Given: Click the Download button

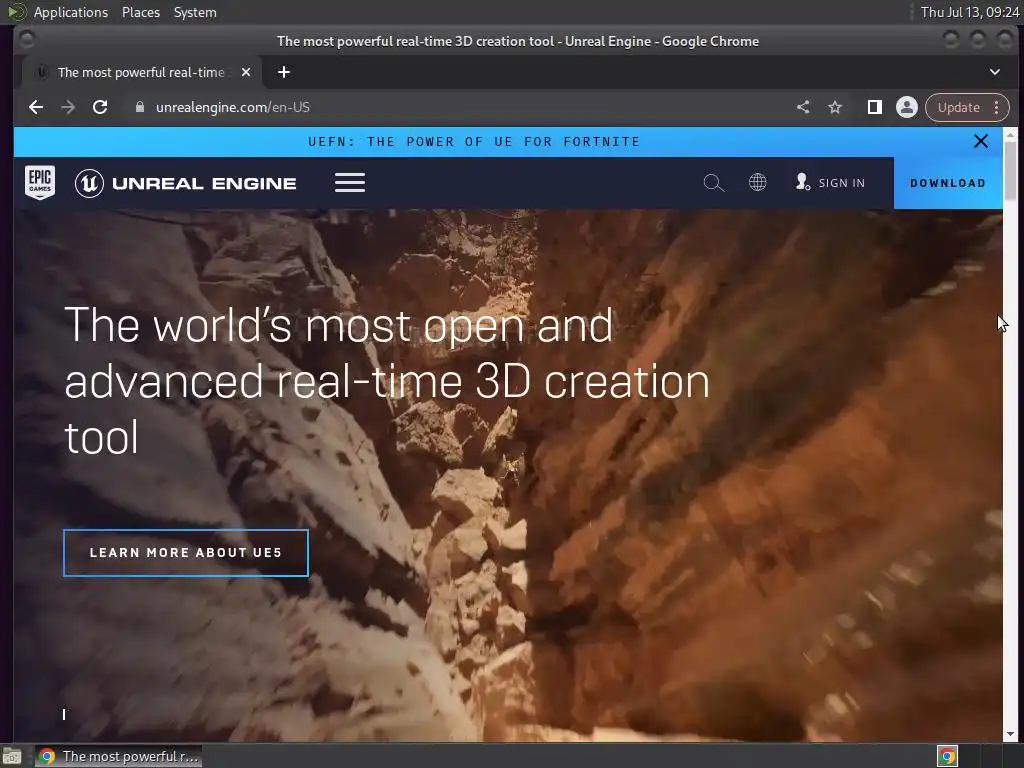Looking at the screenshot, I should 948,183.
